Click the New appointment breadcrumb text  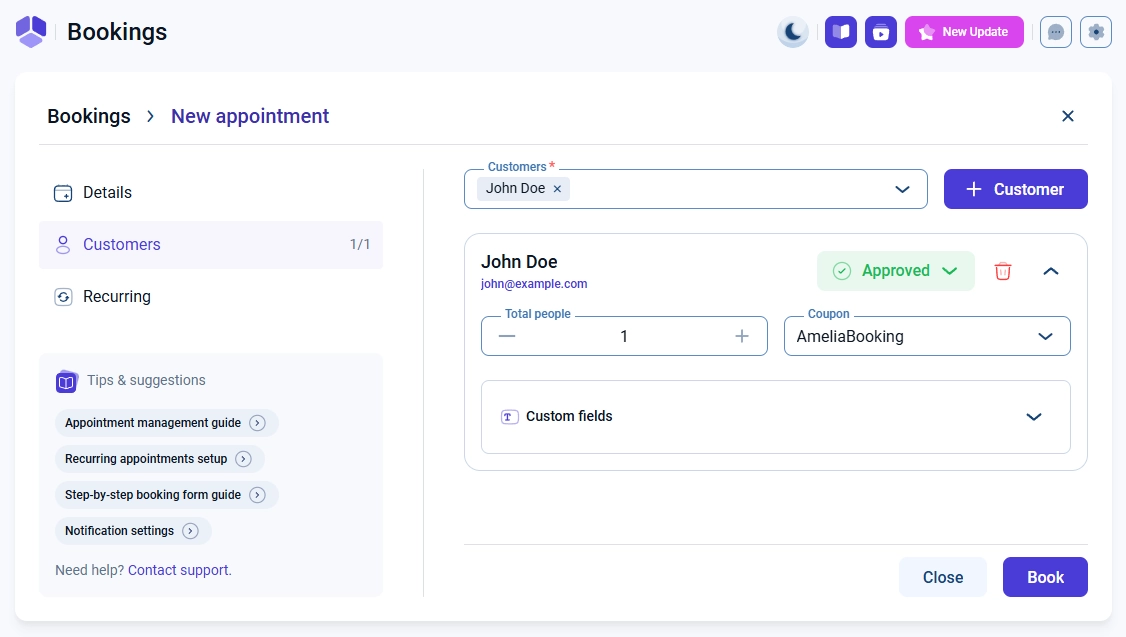click(x=250, y=116)
